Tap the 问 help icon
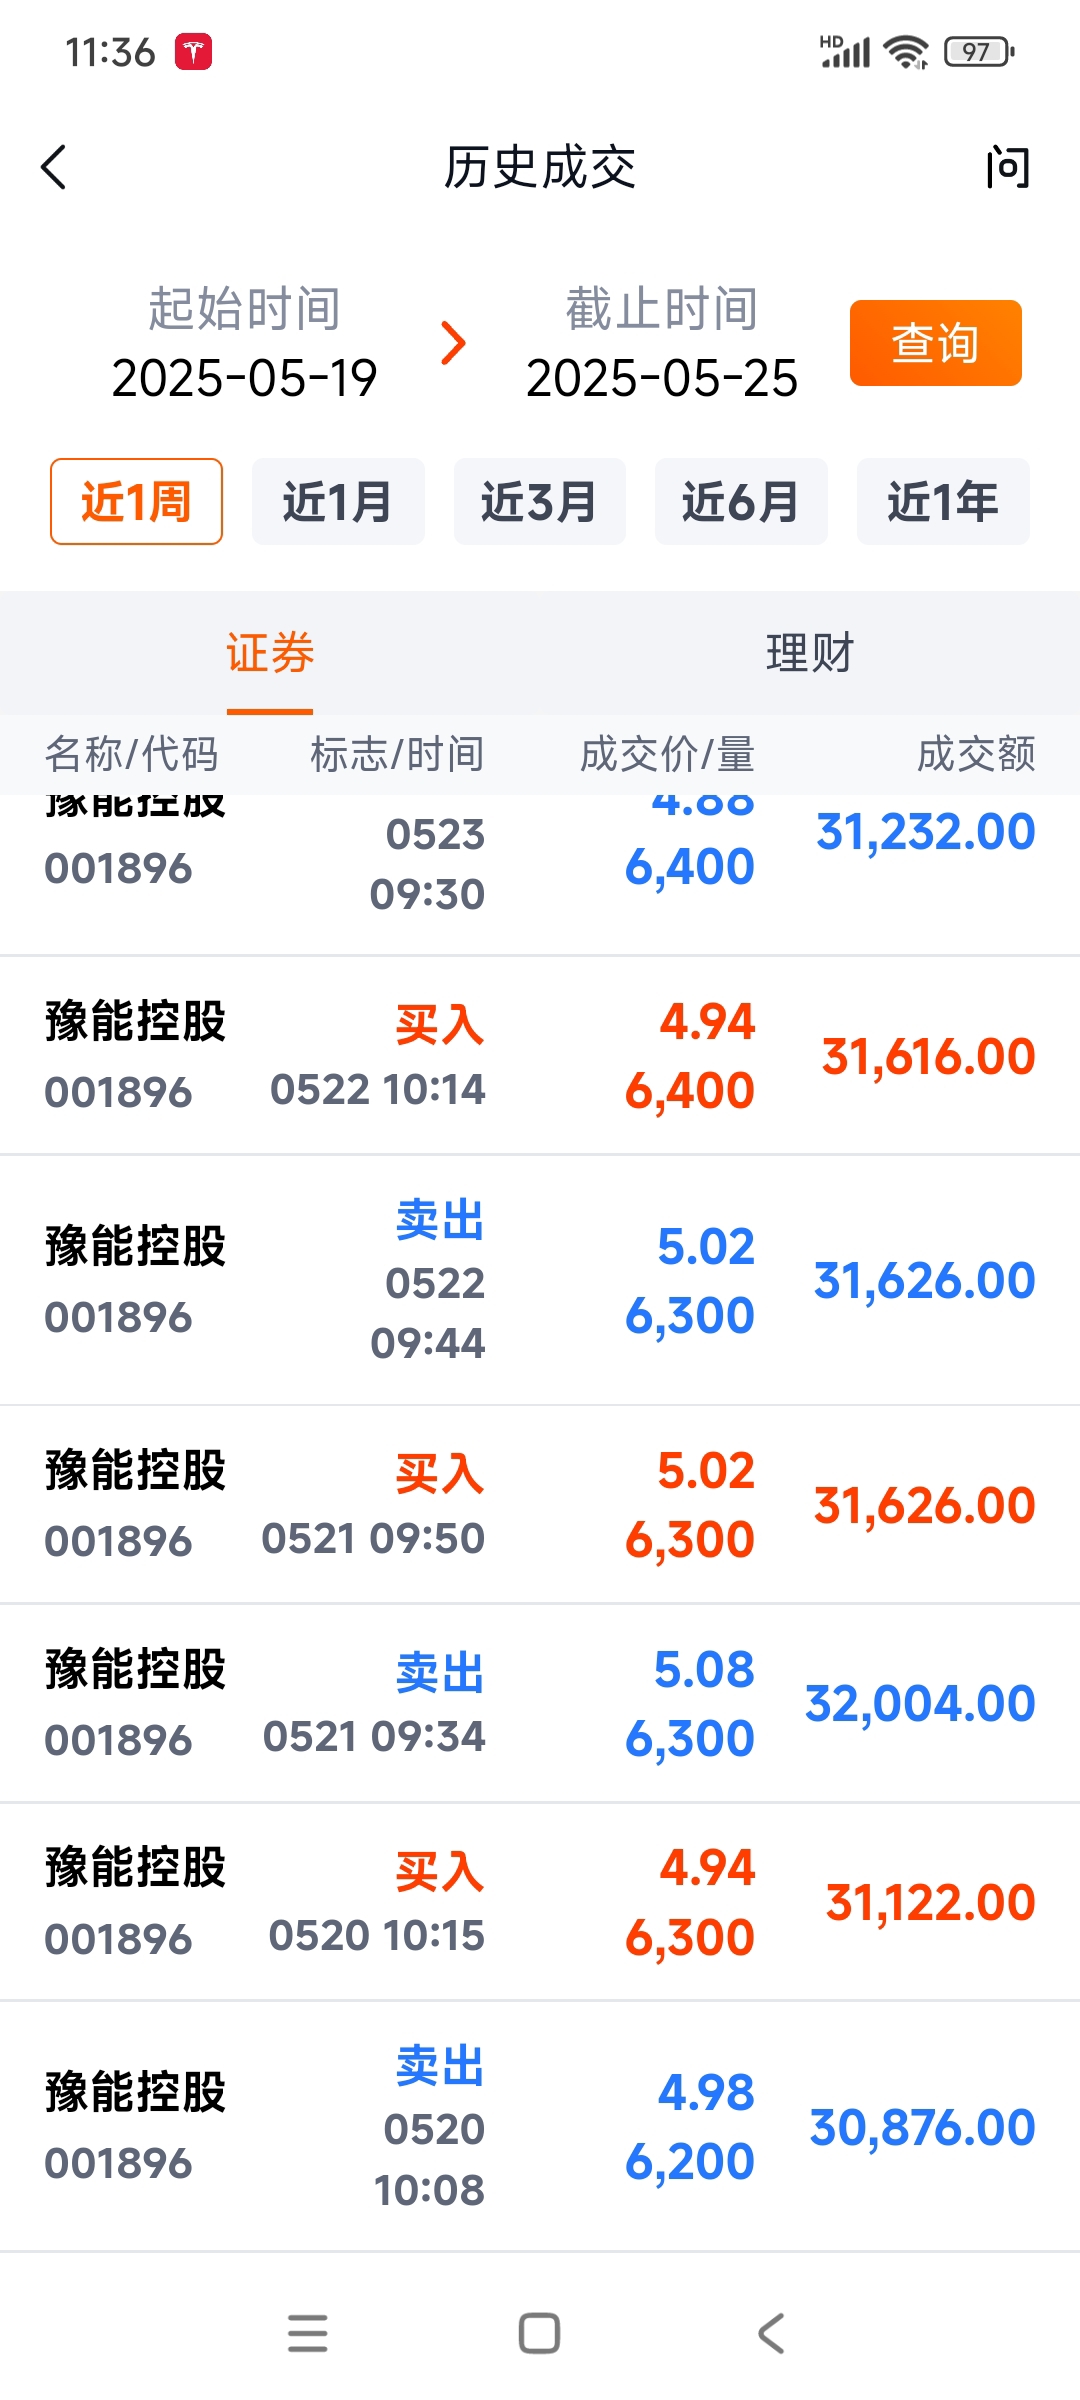Viewport: 1080px width, 2400px height. pyautogui.click(x=1007, y=167)
